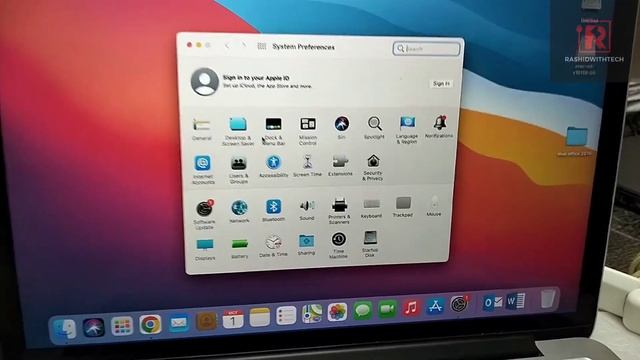640x360 pixels.
Task: Open Battery preferences pane
Action: tap(240, 244)
